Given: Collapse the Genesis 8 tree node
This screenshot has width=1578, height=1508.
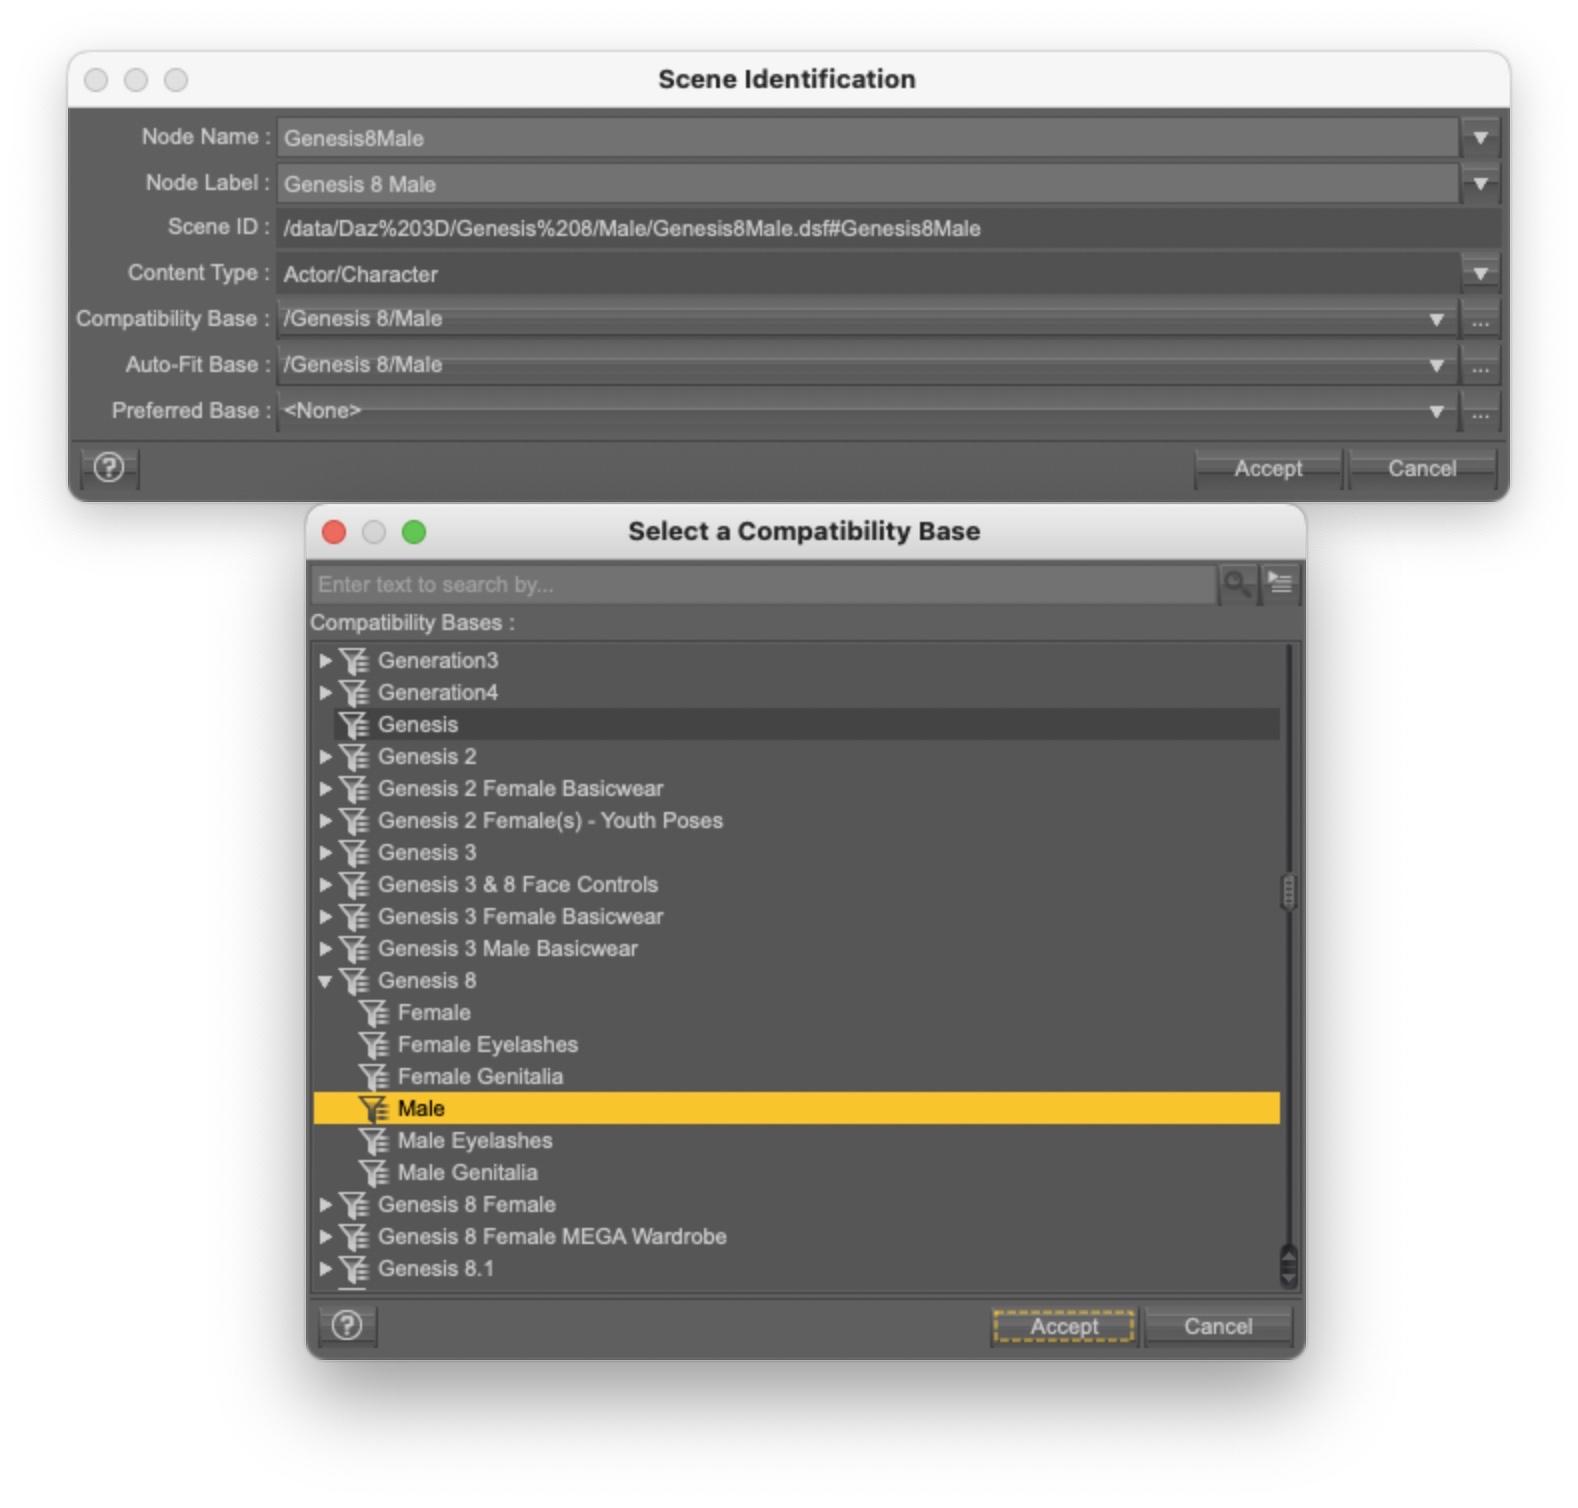Looking at the screenshot, I should [325, 981].
